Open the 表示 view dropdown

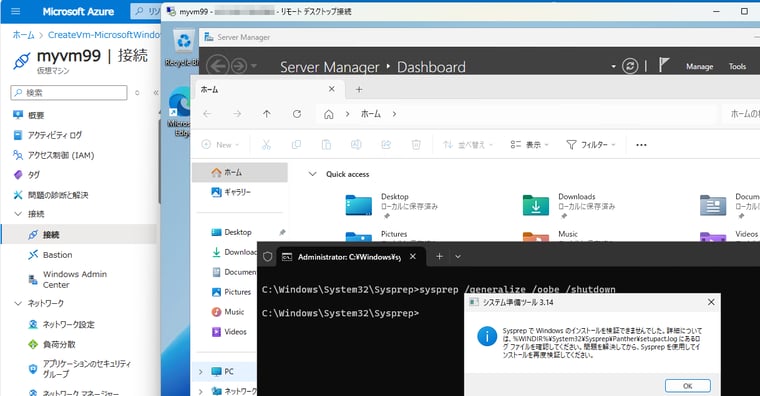(x=529, y=144)
